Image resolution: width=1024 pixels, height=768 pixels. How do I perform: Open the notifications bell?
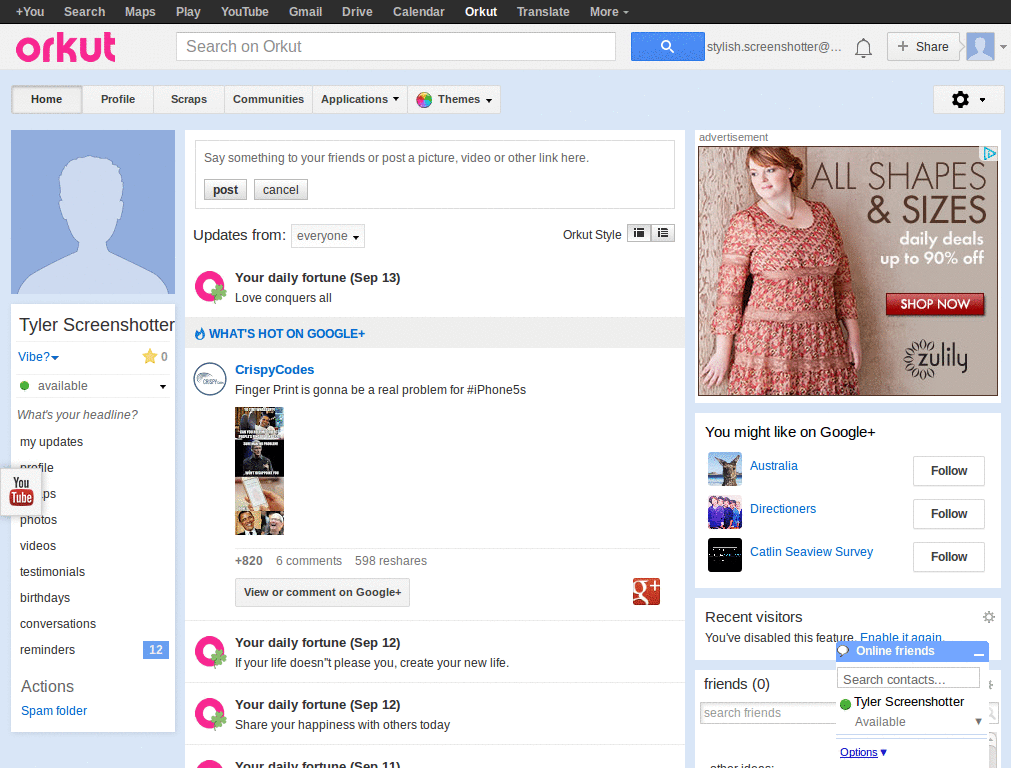coord(863,47)
